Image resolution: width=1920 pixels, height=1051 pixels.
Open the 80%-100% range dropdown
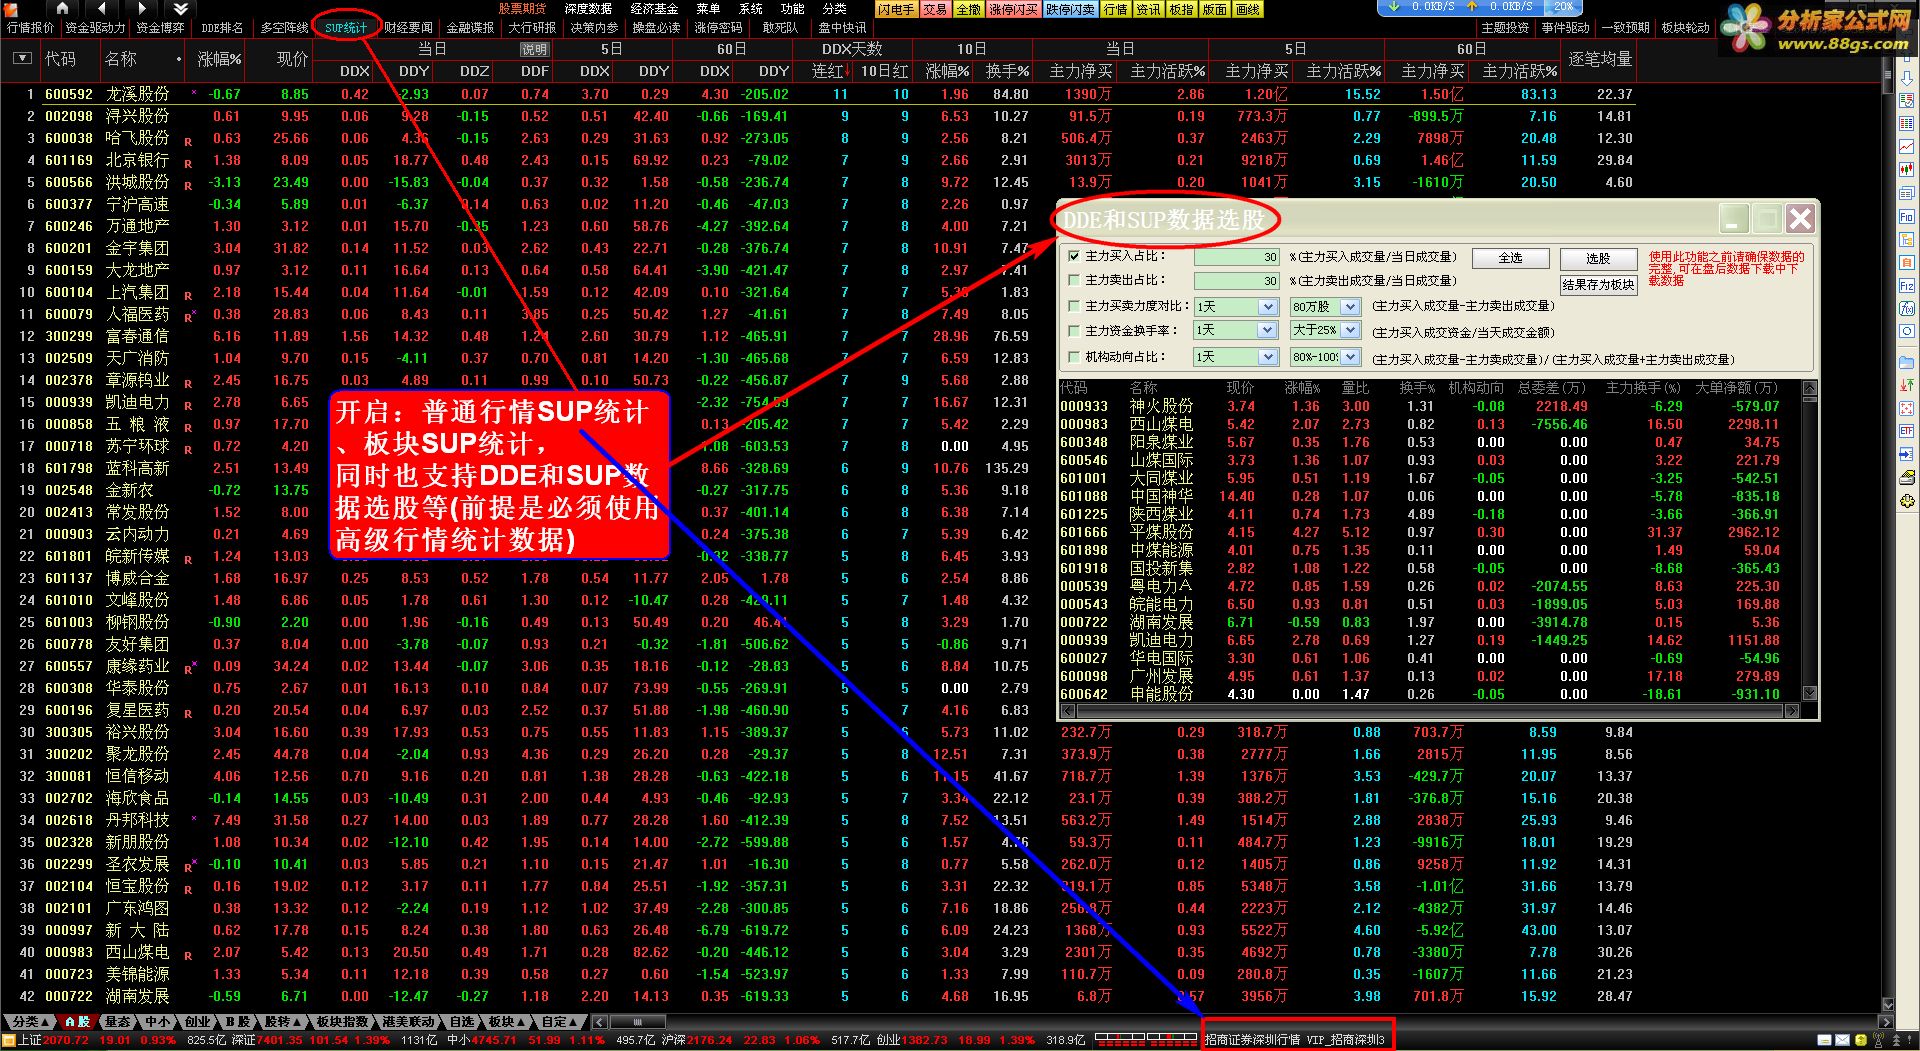[1350, 357]
